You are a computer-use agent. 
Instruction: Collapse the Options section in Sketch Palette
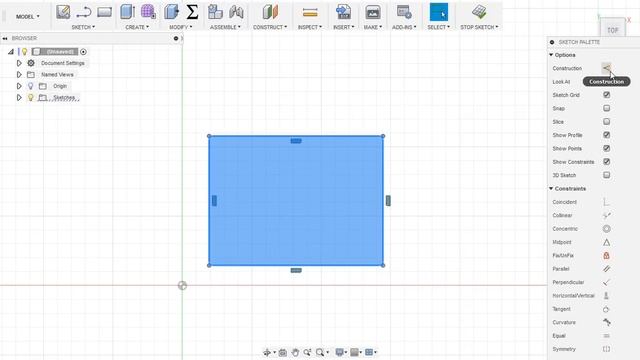coord(551,55)
